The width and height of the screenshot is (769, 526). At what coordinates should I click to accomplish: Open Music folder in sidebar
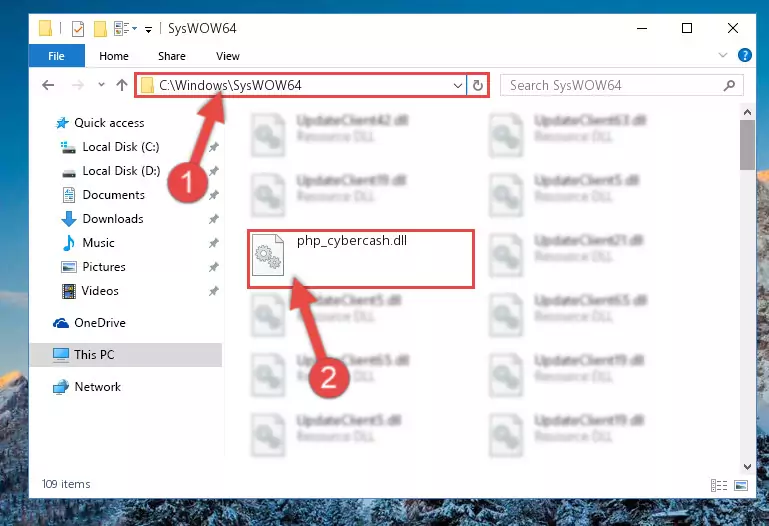(x=98, y=243)
